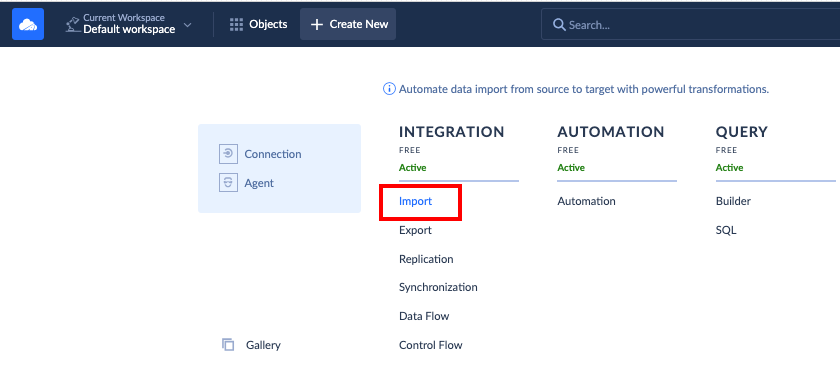Open the Gallery link
Screen dimensions: 840x388
tap(263, 345)
